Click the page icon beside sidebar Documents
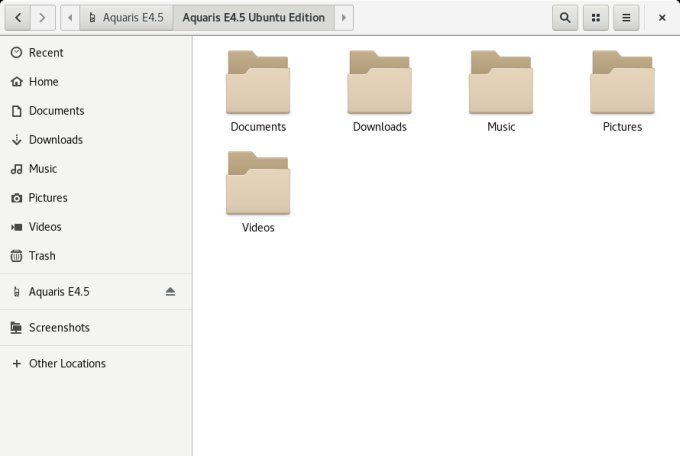The width and height of the screenshot is (680, 456). pyautogui.click(x=16, y=111)
